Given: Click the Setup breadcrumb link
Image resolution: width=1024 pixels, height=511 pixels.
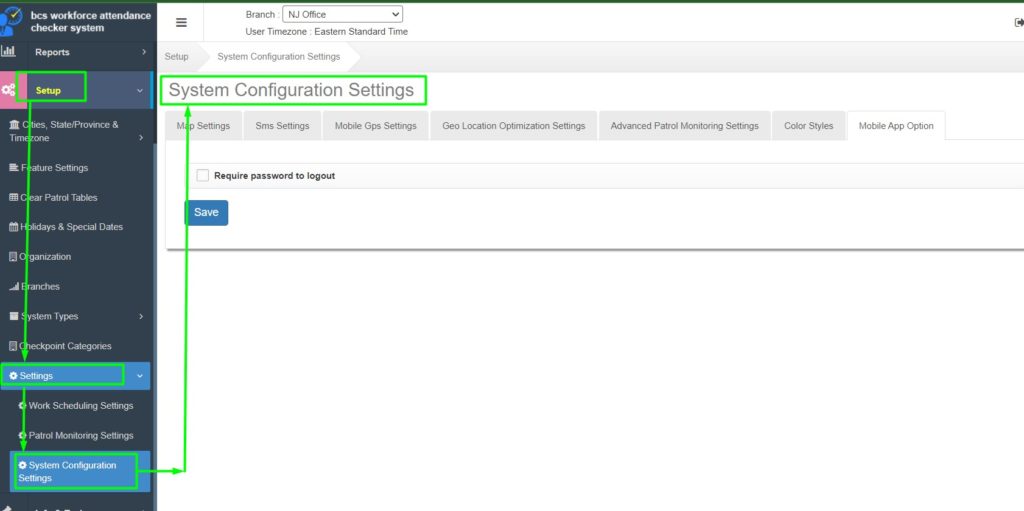Looking at the screenshot, I should pyautogui.click(x=176, y=57).
